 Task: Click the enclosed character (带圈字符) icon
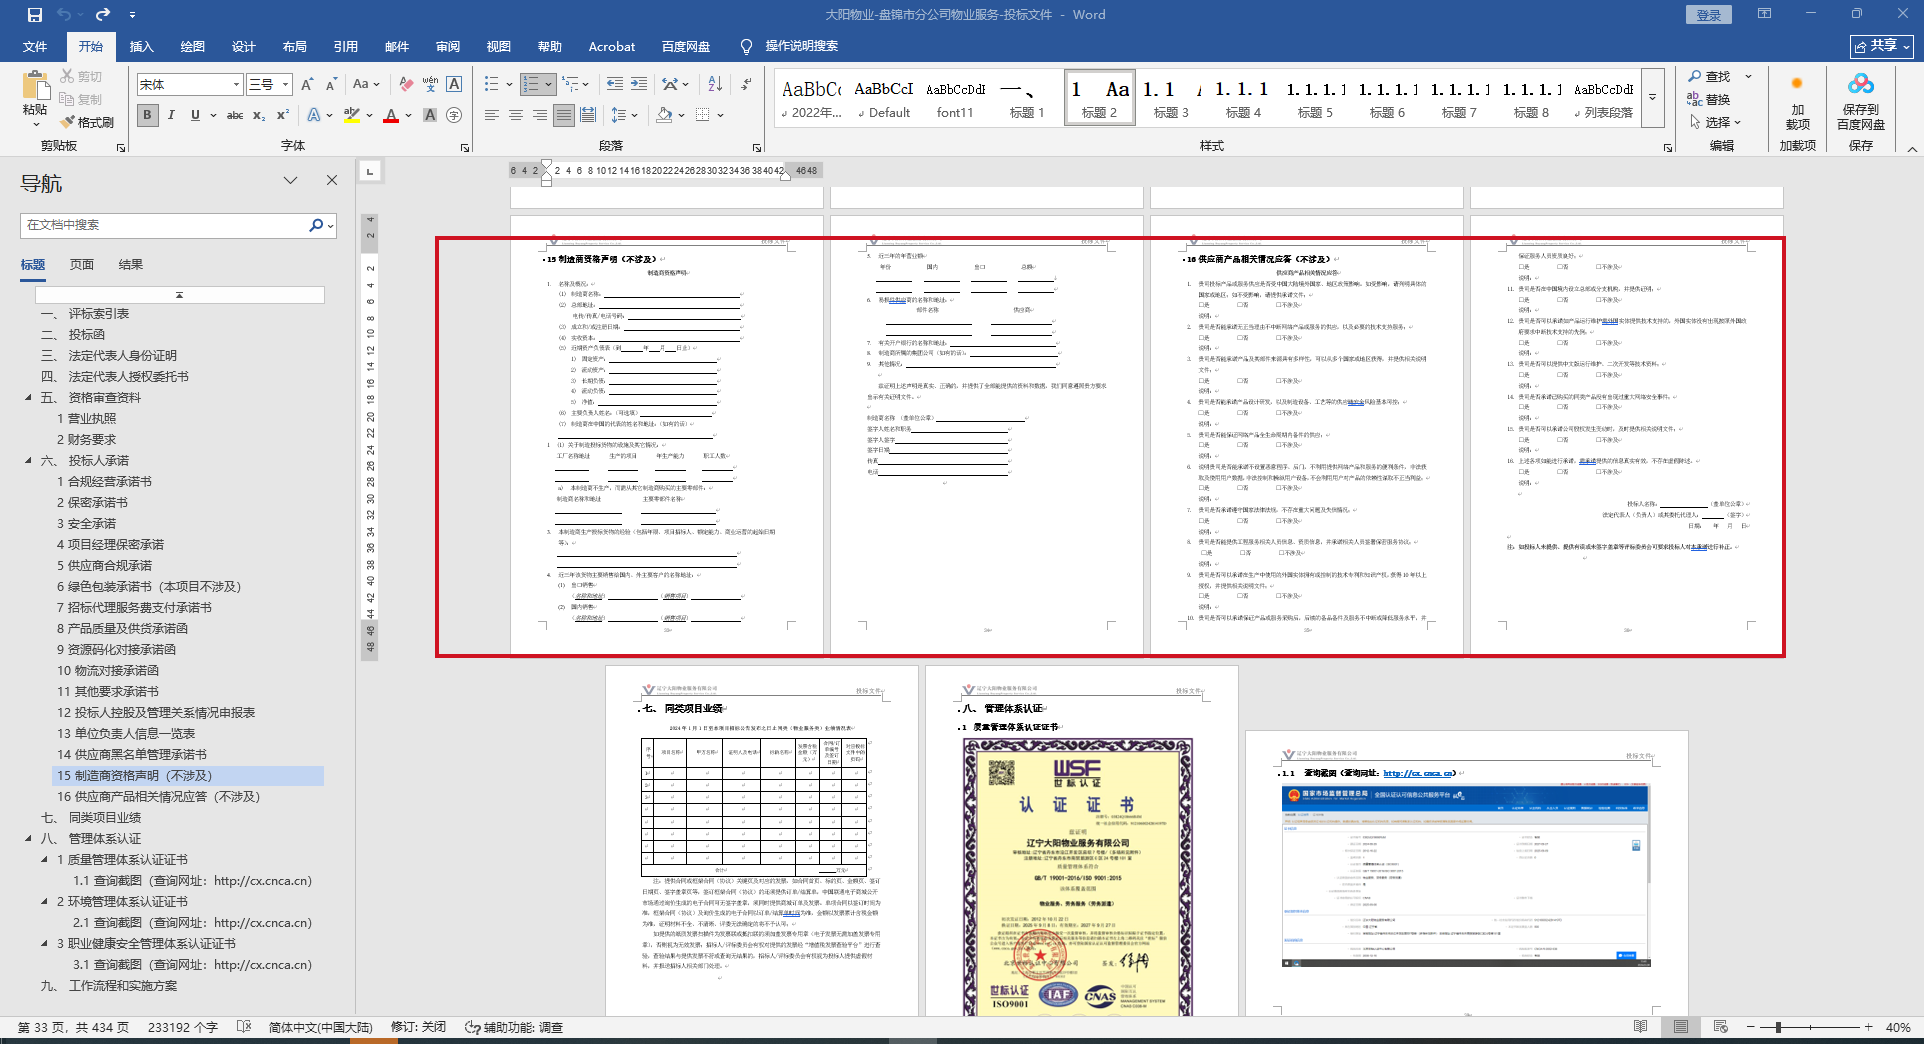[x=454, y=115]
